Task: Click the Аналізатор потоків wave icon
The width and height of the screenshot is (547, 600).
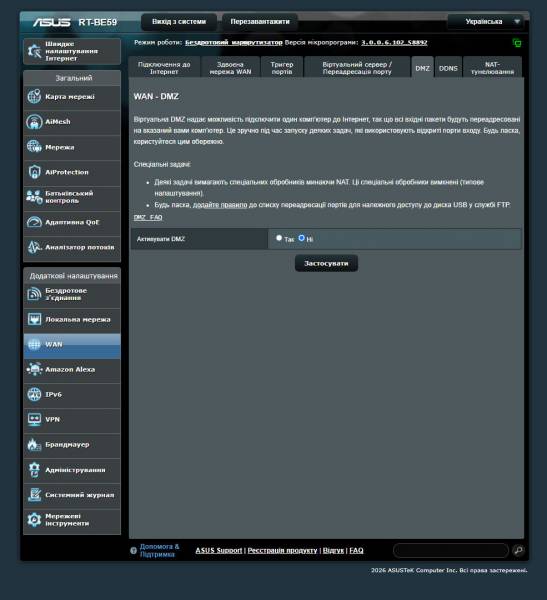Action: coord(34,247)
